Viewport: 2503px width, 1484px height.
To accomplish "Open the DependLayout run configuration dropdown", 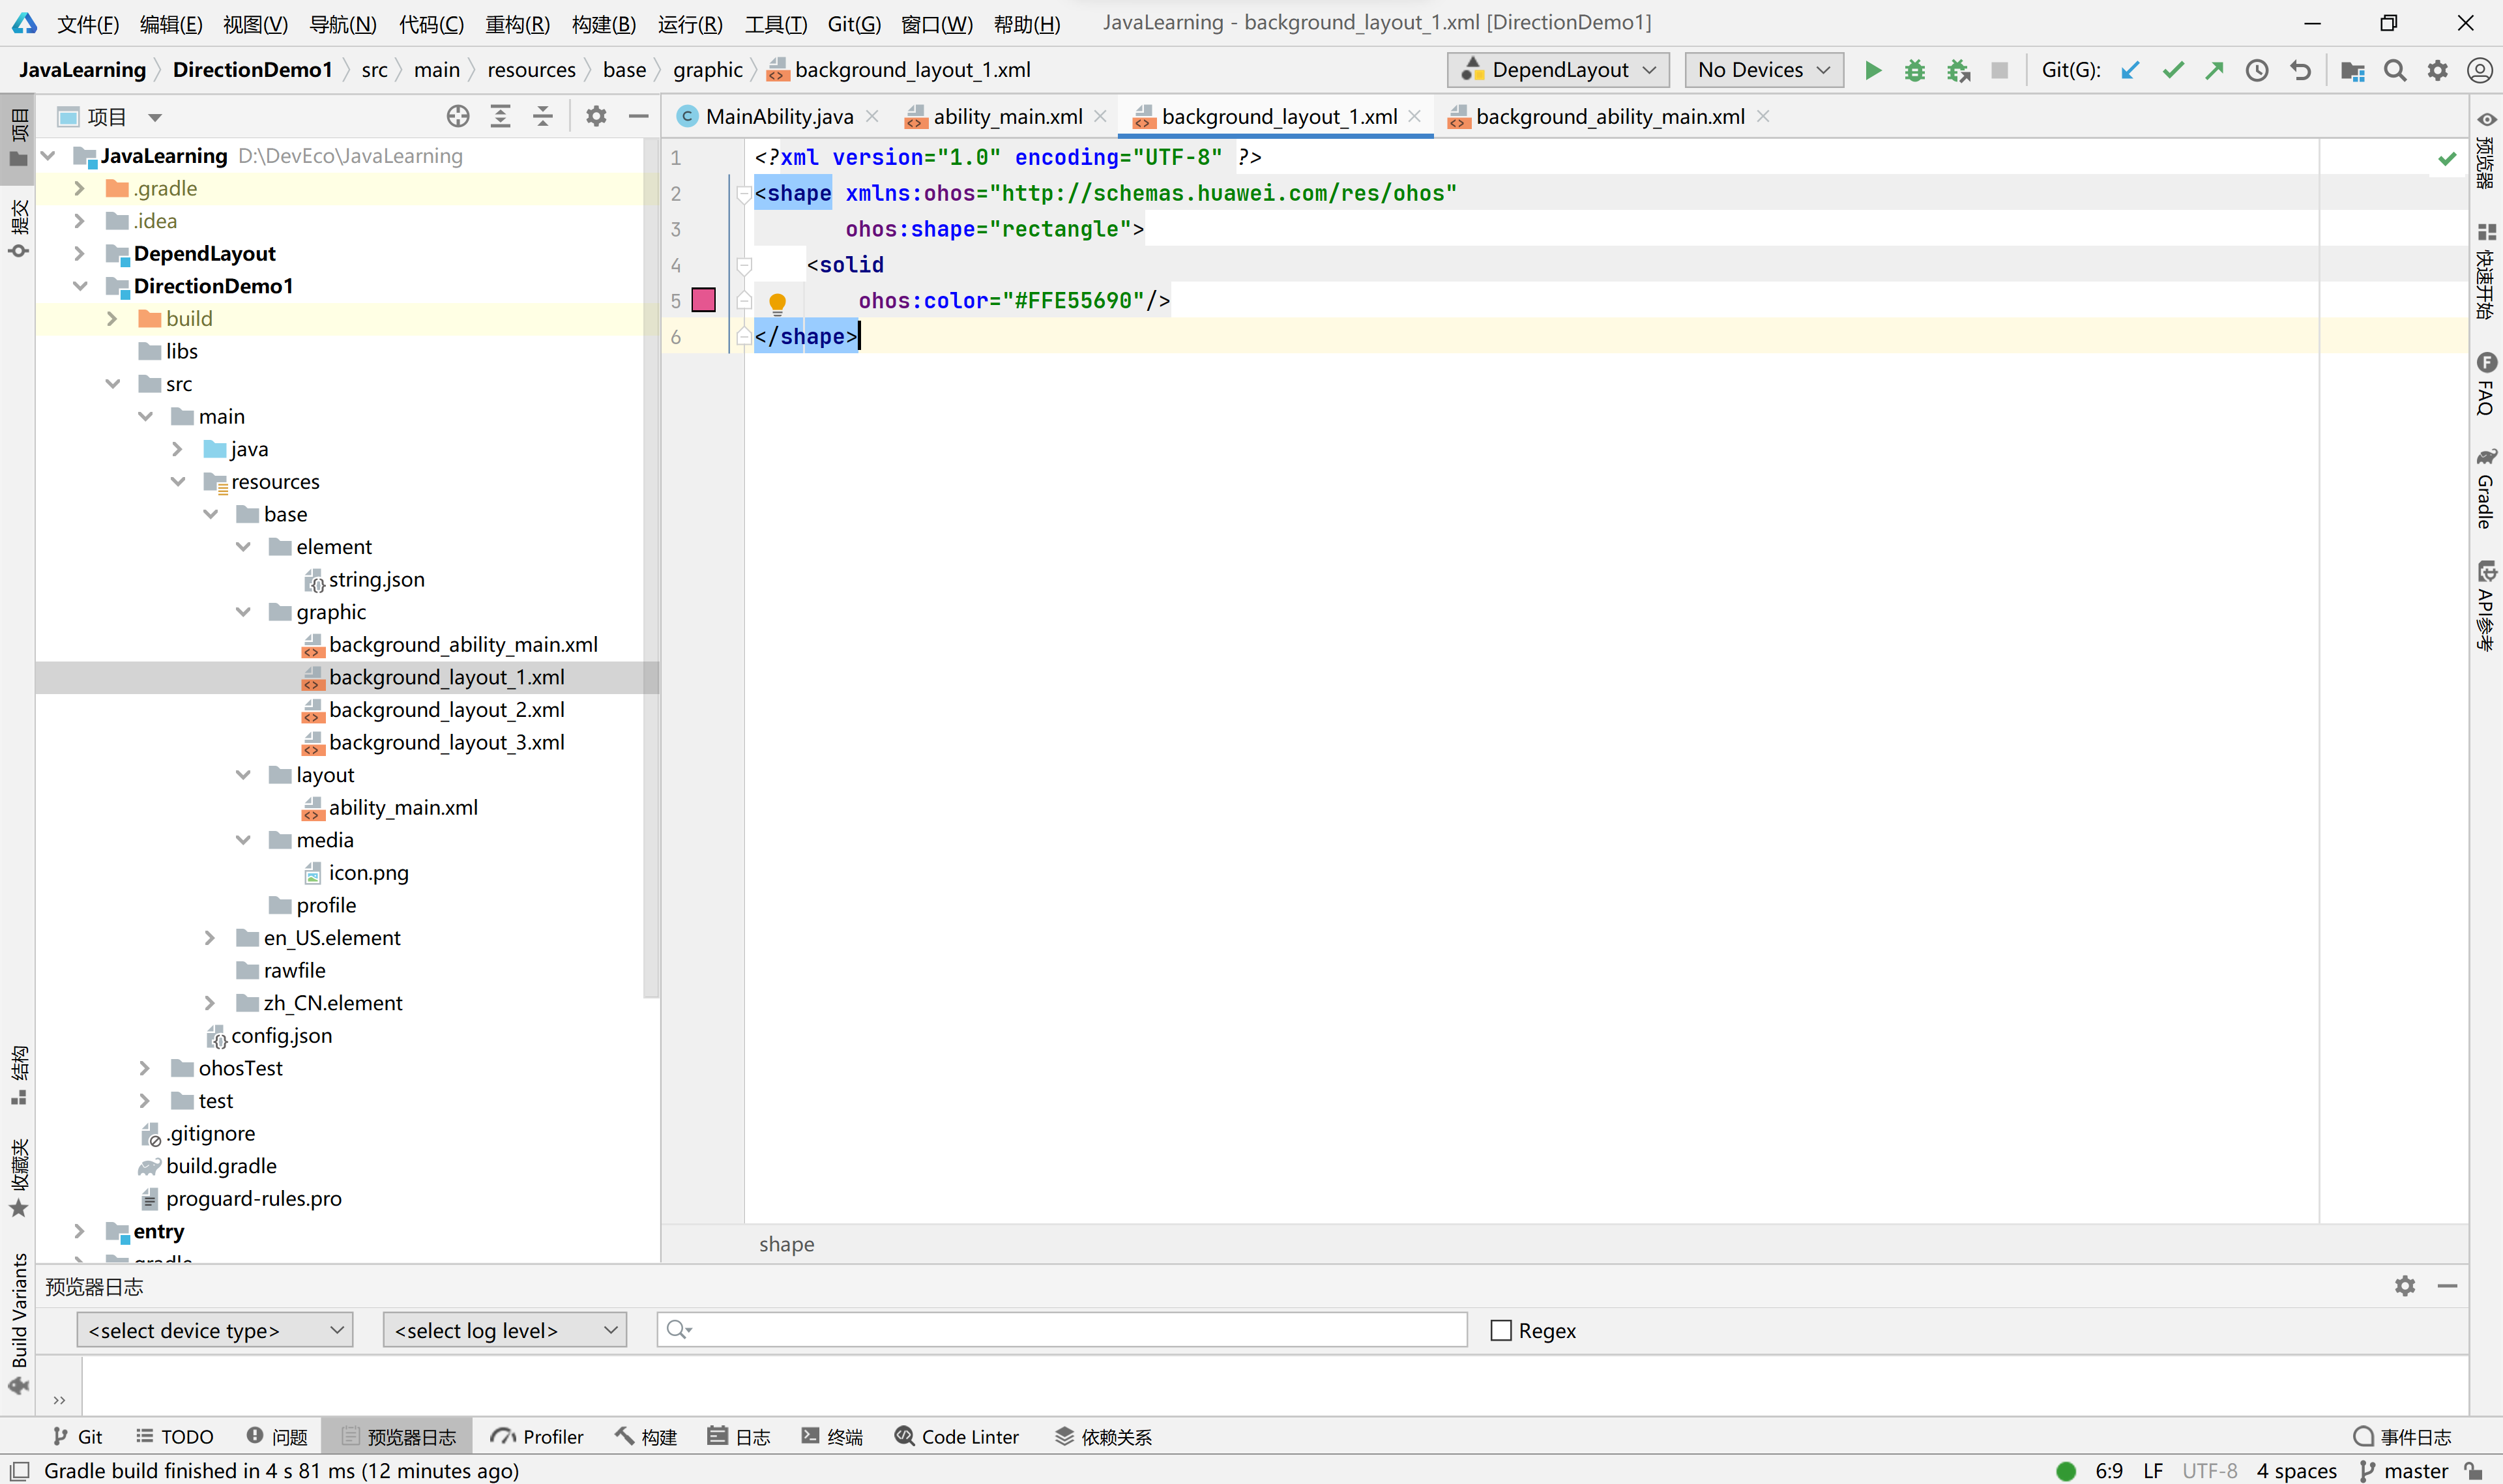I will point(1557,70).
